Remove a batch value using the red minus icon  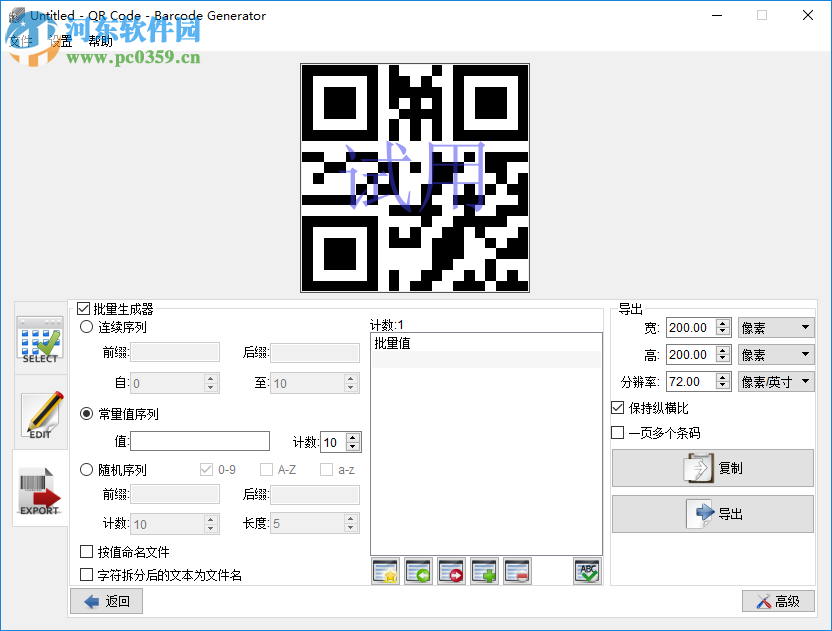(517, 571)
